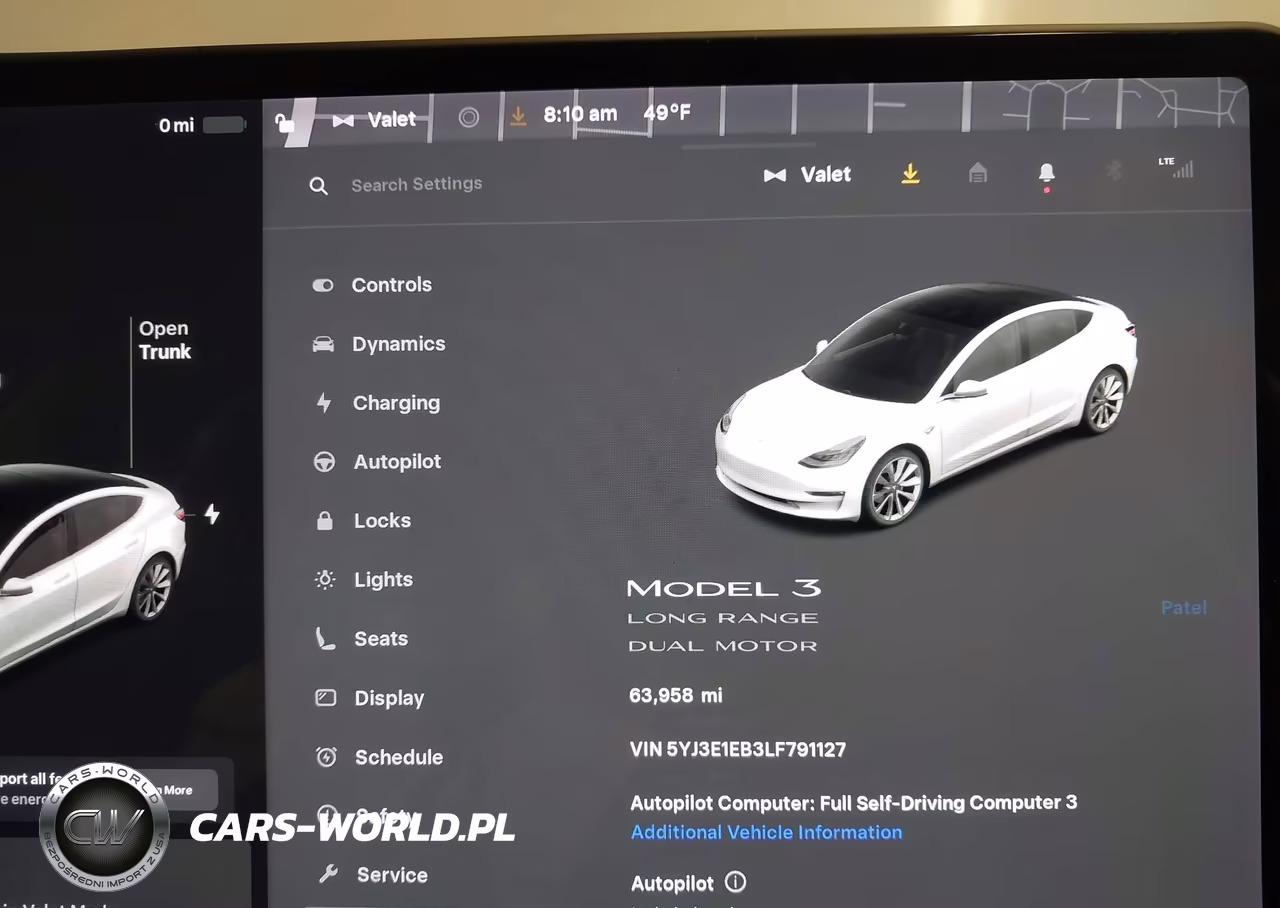This screenshot has width=1280, height=908.
Task: Open the Service menu entry
Action: (x=372, y=875)
